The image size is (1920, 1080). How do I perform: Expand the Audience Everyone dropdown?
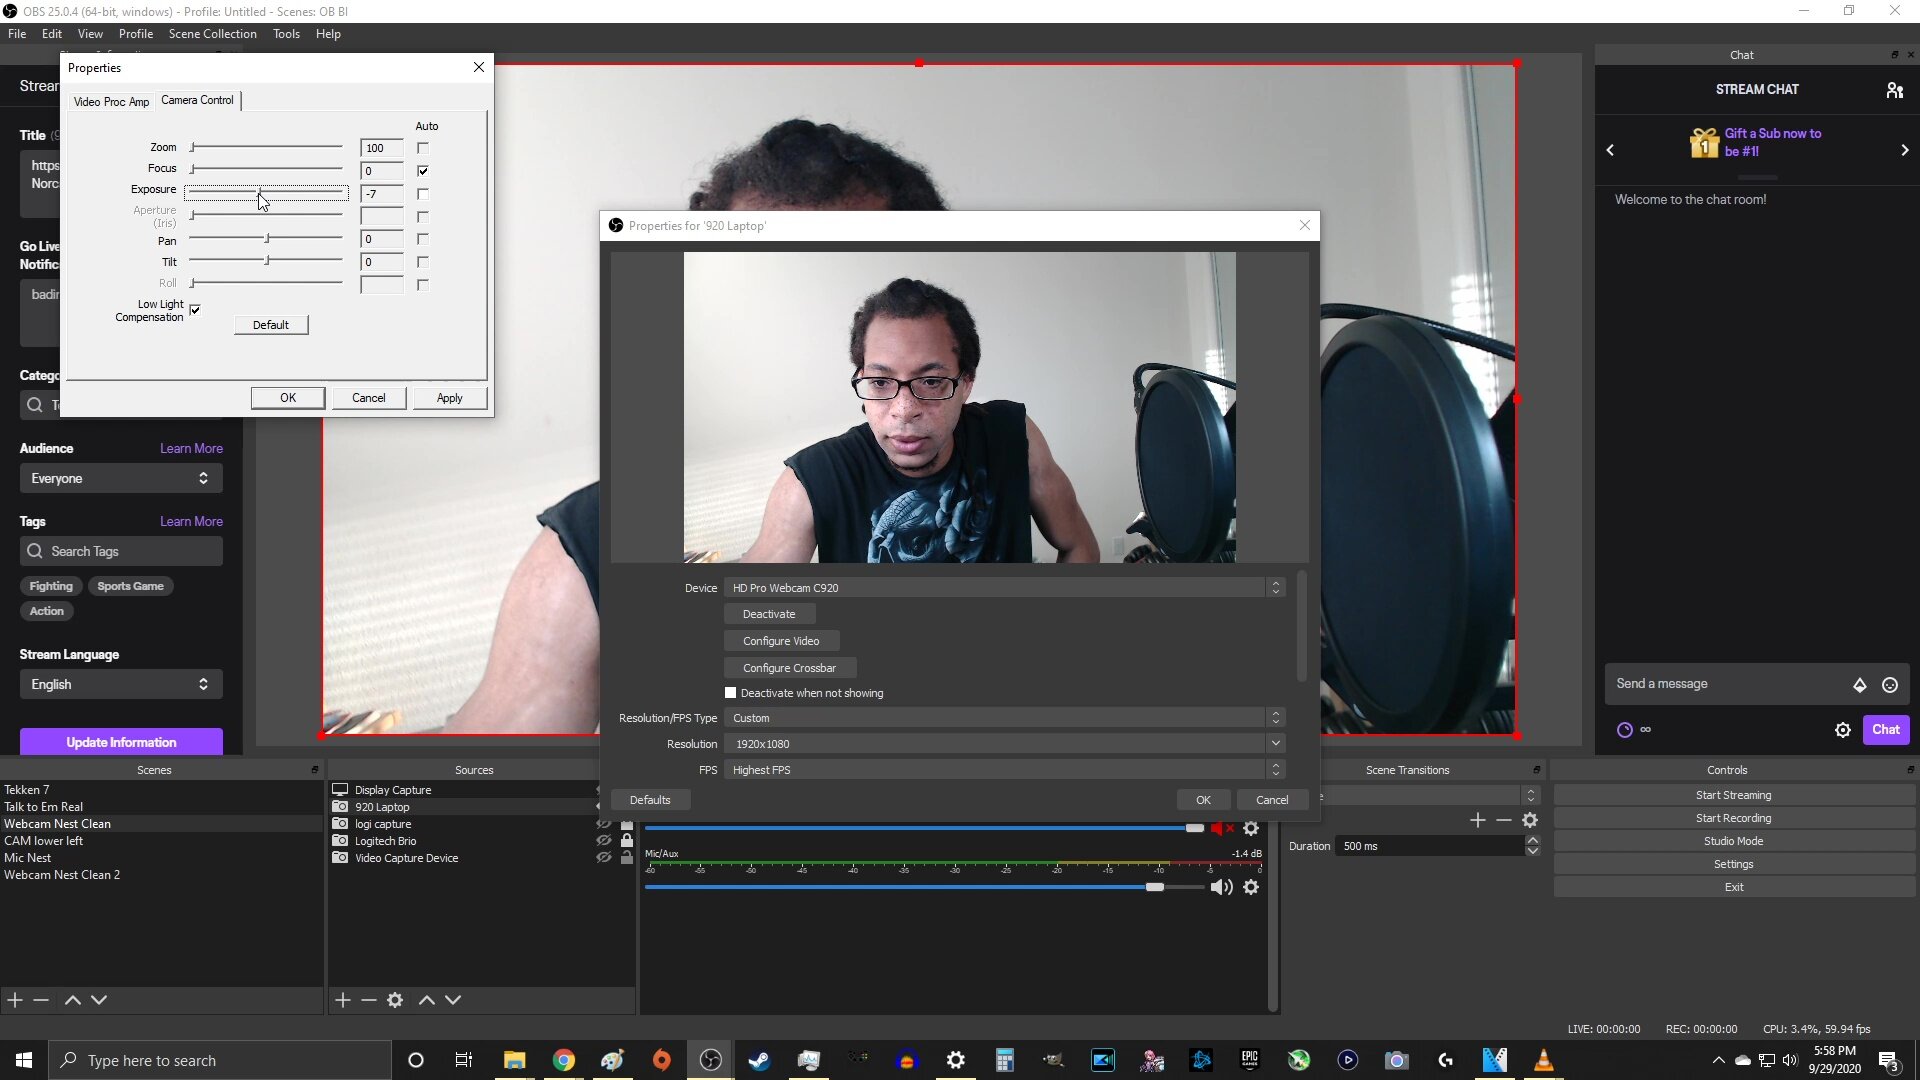pos(121,479)
